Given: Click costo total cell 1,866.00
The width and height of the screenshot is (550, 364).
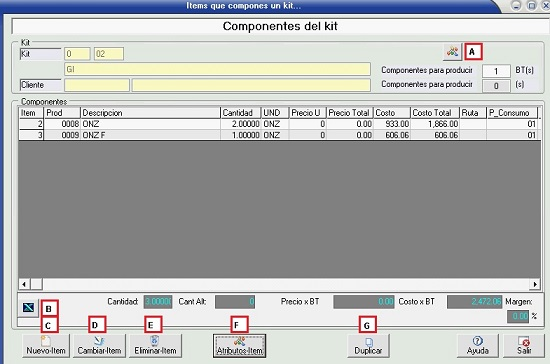Looking at the screenshot, I should tap(435, 124).
